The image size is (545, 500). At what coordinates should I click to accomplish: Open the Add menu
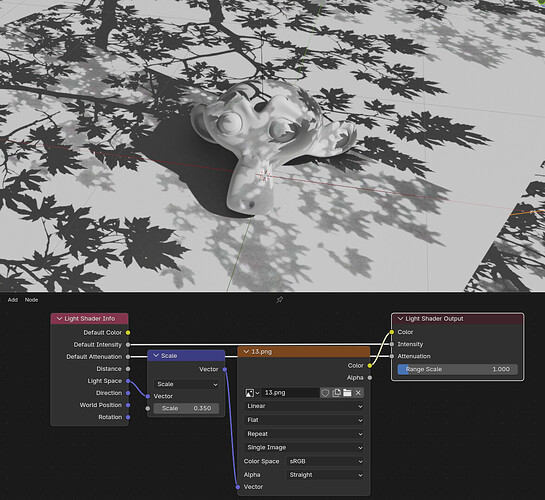(13, 300)
